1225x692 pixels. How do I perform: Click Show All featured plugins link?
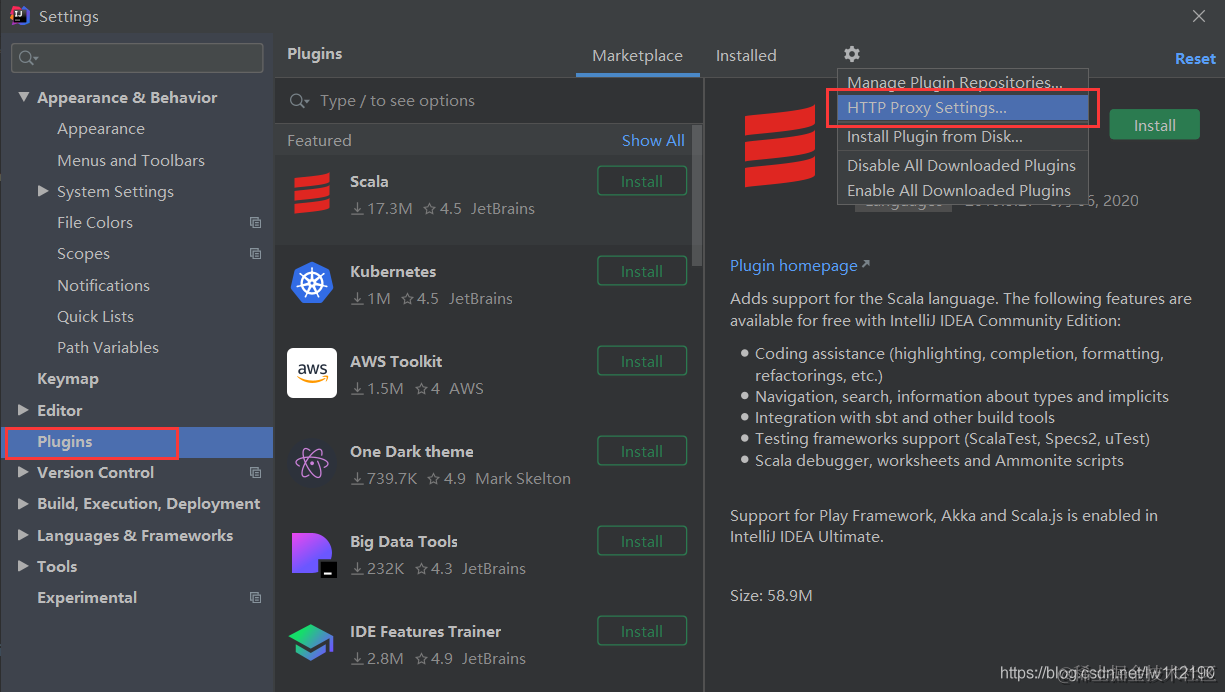point(653,141)
